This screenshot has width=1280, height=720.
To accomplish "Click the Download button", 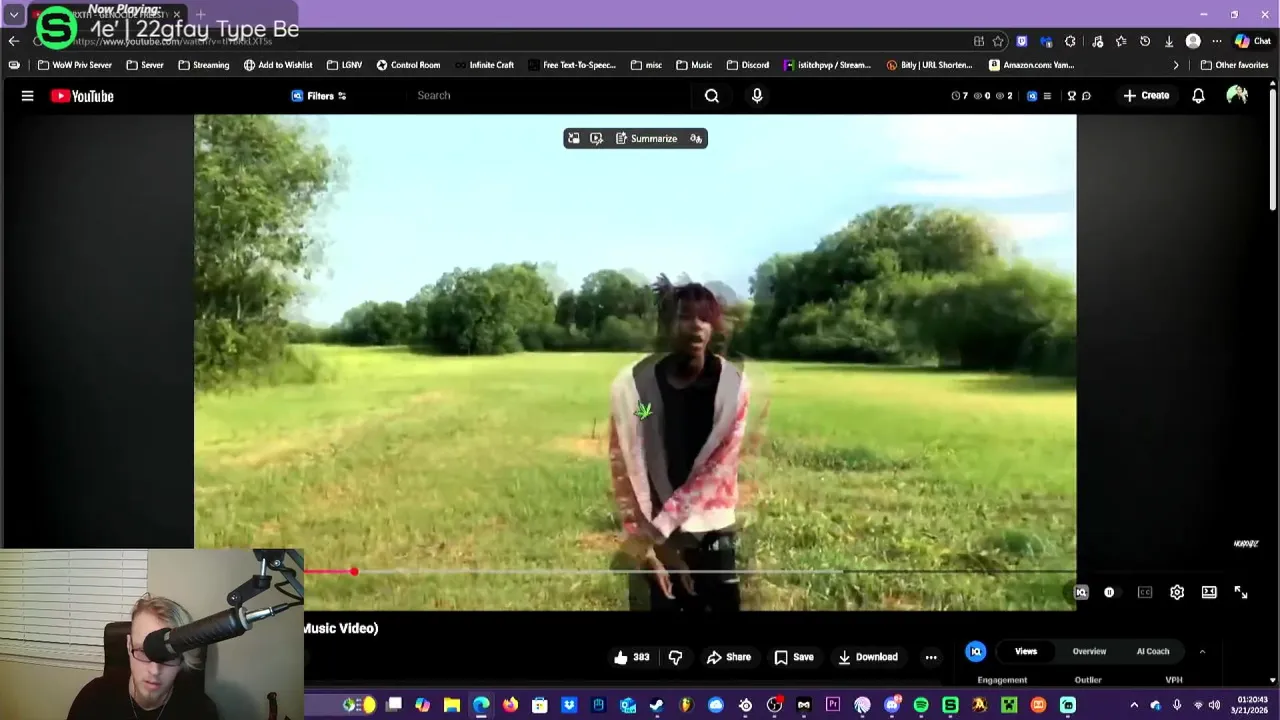I will pyautogui.click(x=868, y=657).
